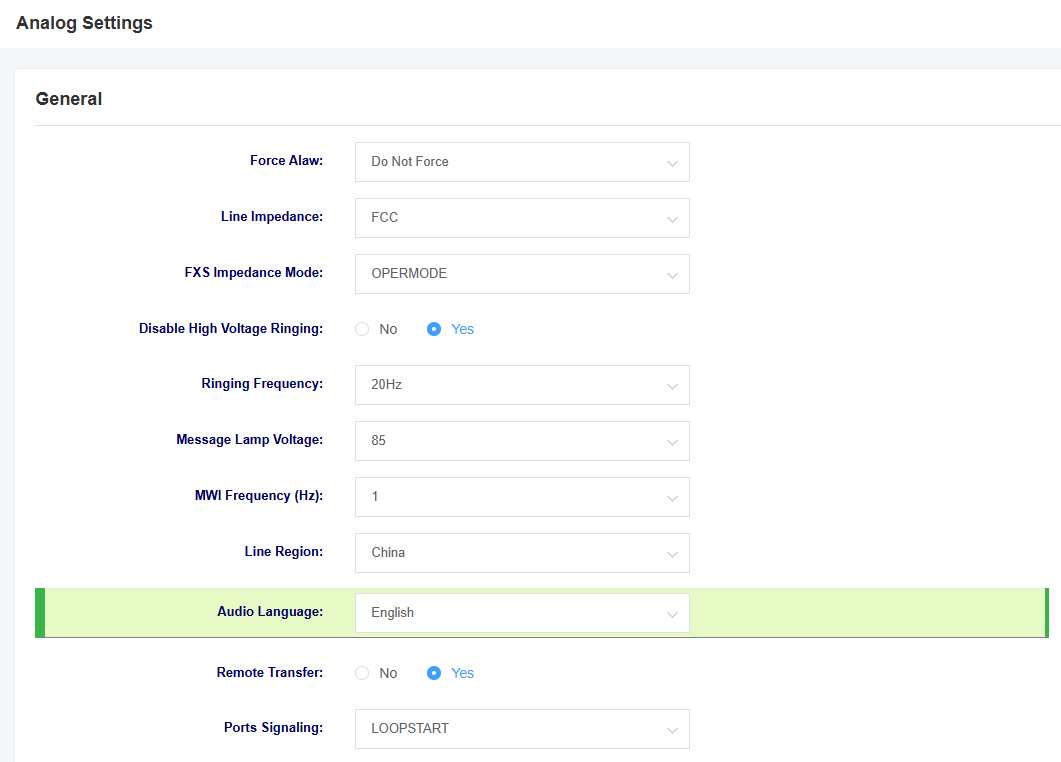Image resolution: width=1061 pixels, height=762 pixels.
Task: Expand the Line Impedance FCC dropdown
Action: (522, 218)
